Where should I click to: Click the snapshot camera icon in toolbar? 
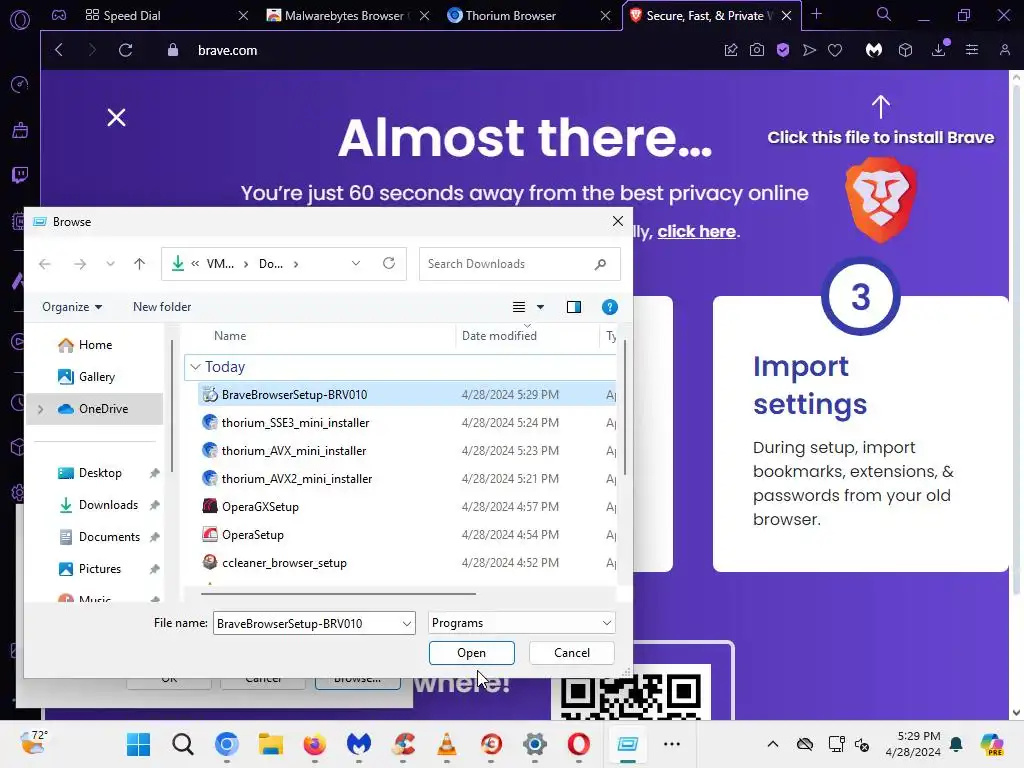coord(757,50)
